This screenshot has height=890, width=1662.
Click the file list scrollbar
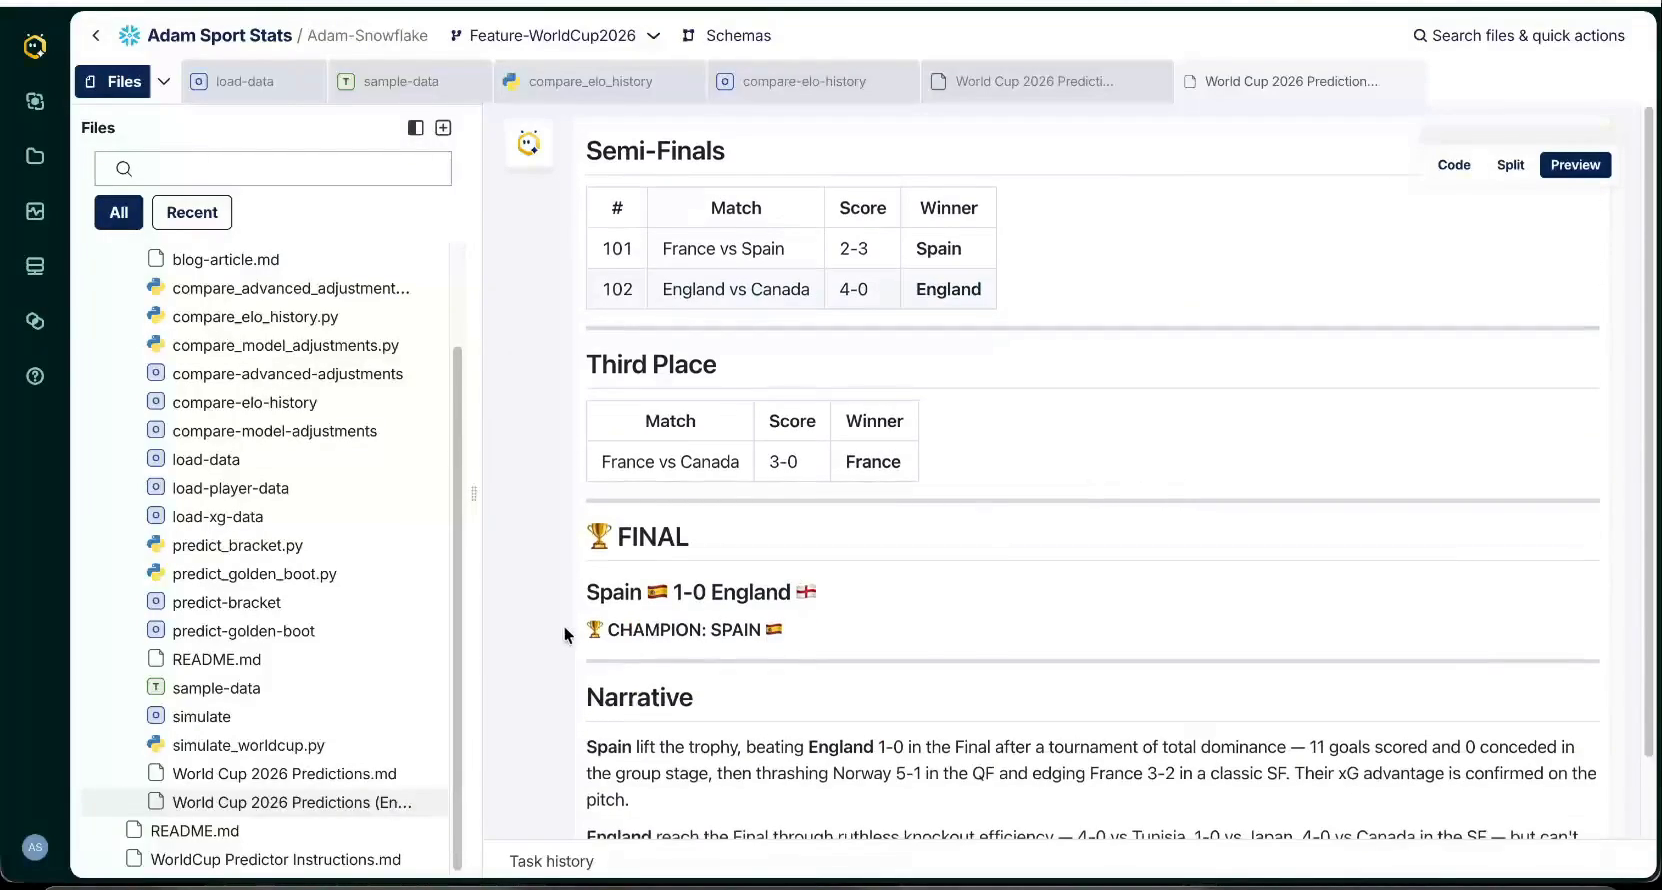tap(457, 607)
